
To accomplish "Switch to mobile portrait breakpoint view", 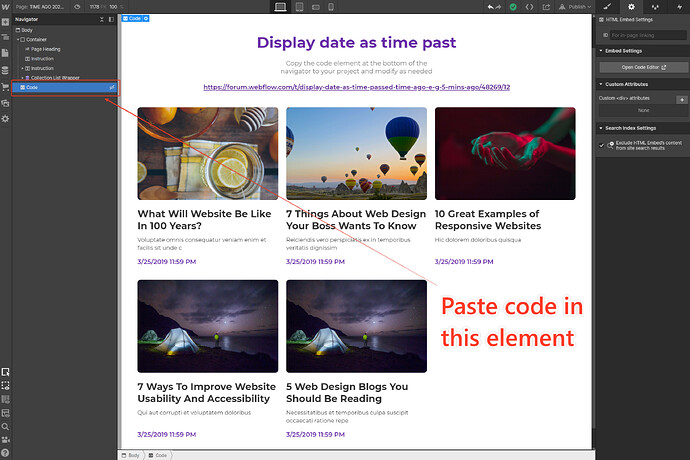I will [x=331, y=7].
